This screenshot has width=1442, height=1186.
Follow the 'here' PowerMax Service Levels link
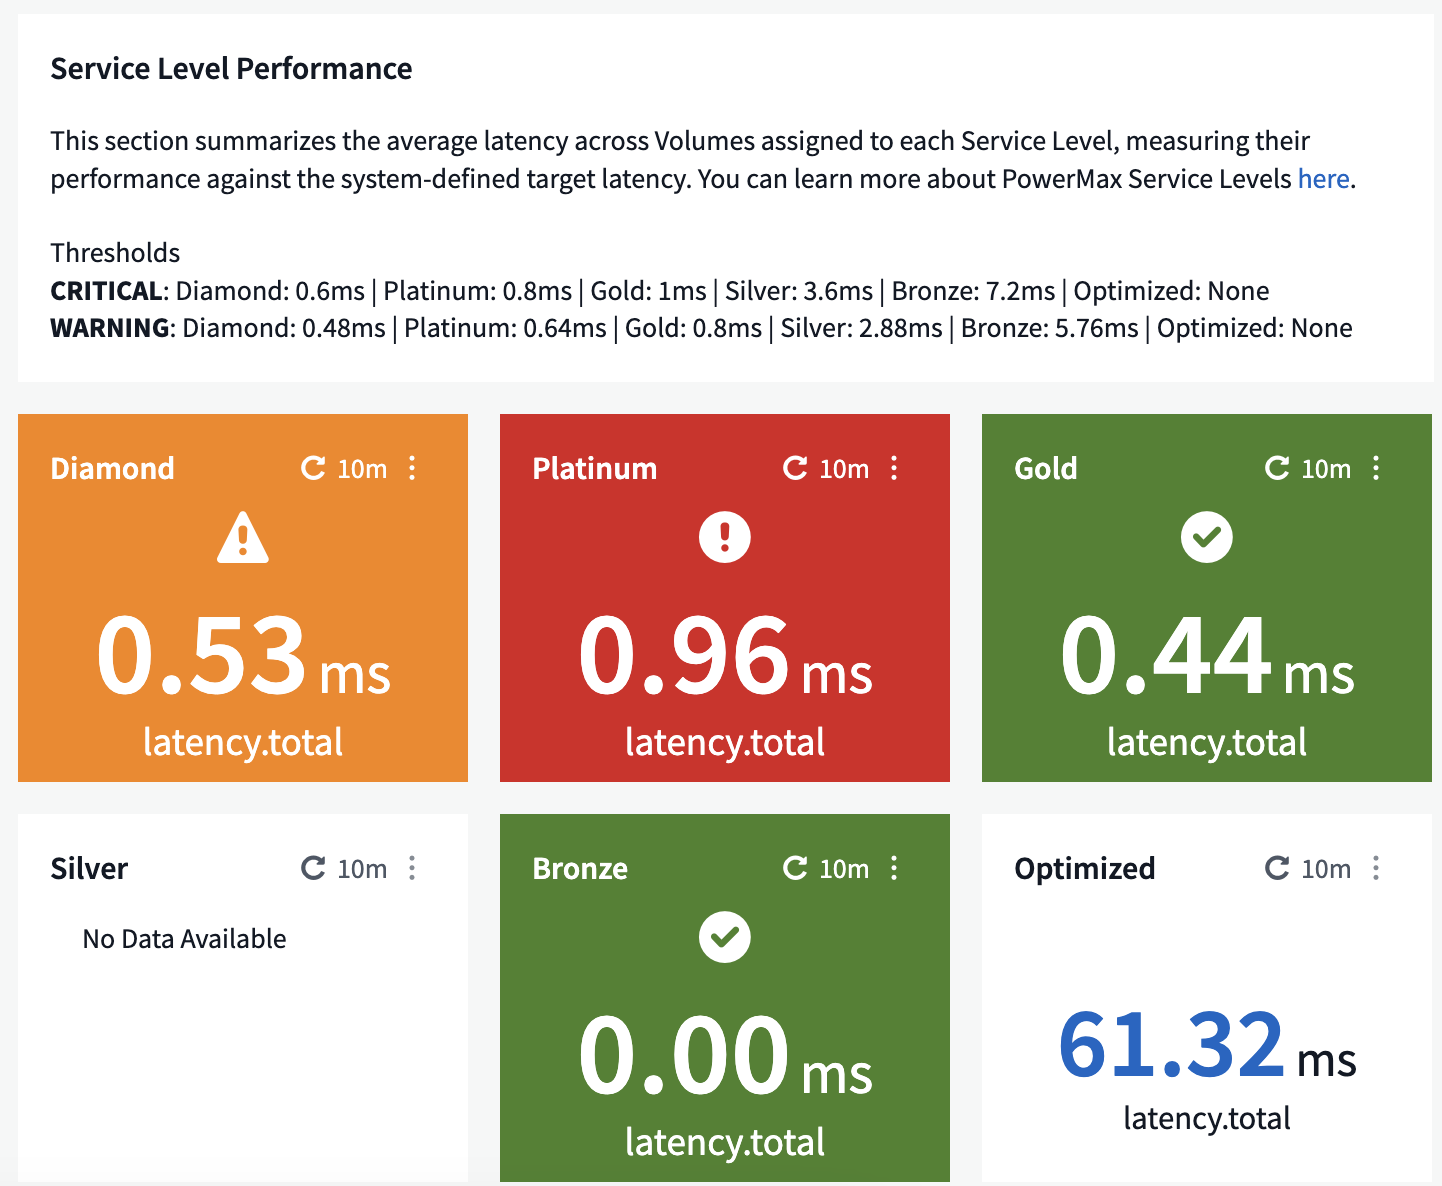click(x=1323, y=179)
